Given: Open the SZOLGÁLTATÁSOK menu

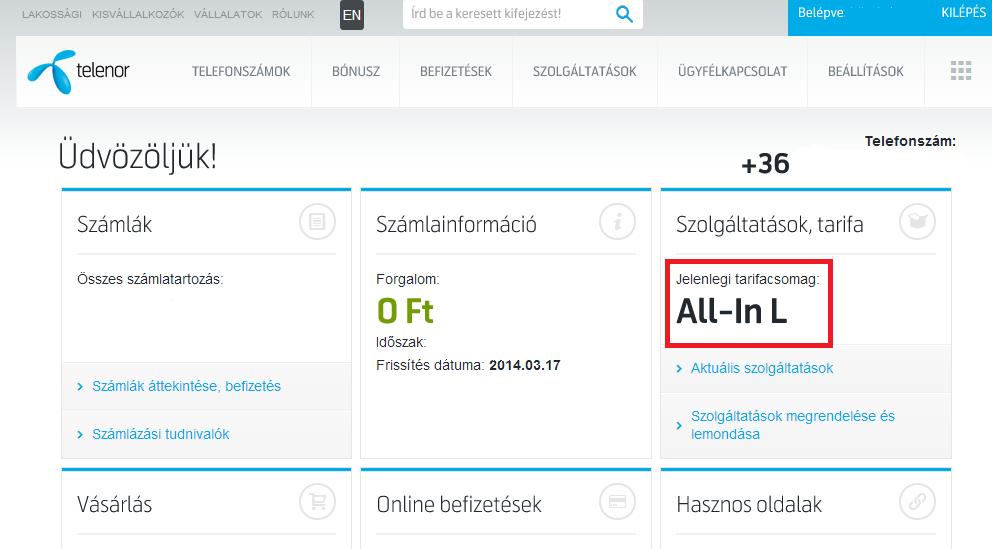Looking at the screenshot, I should pyautogui.click(x=585, y=71).
